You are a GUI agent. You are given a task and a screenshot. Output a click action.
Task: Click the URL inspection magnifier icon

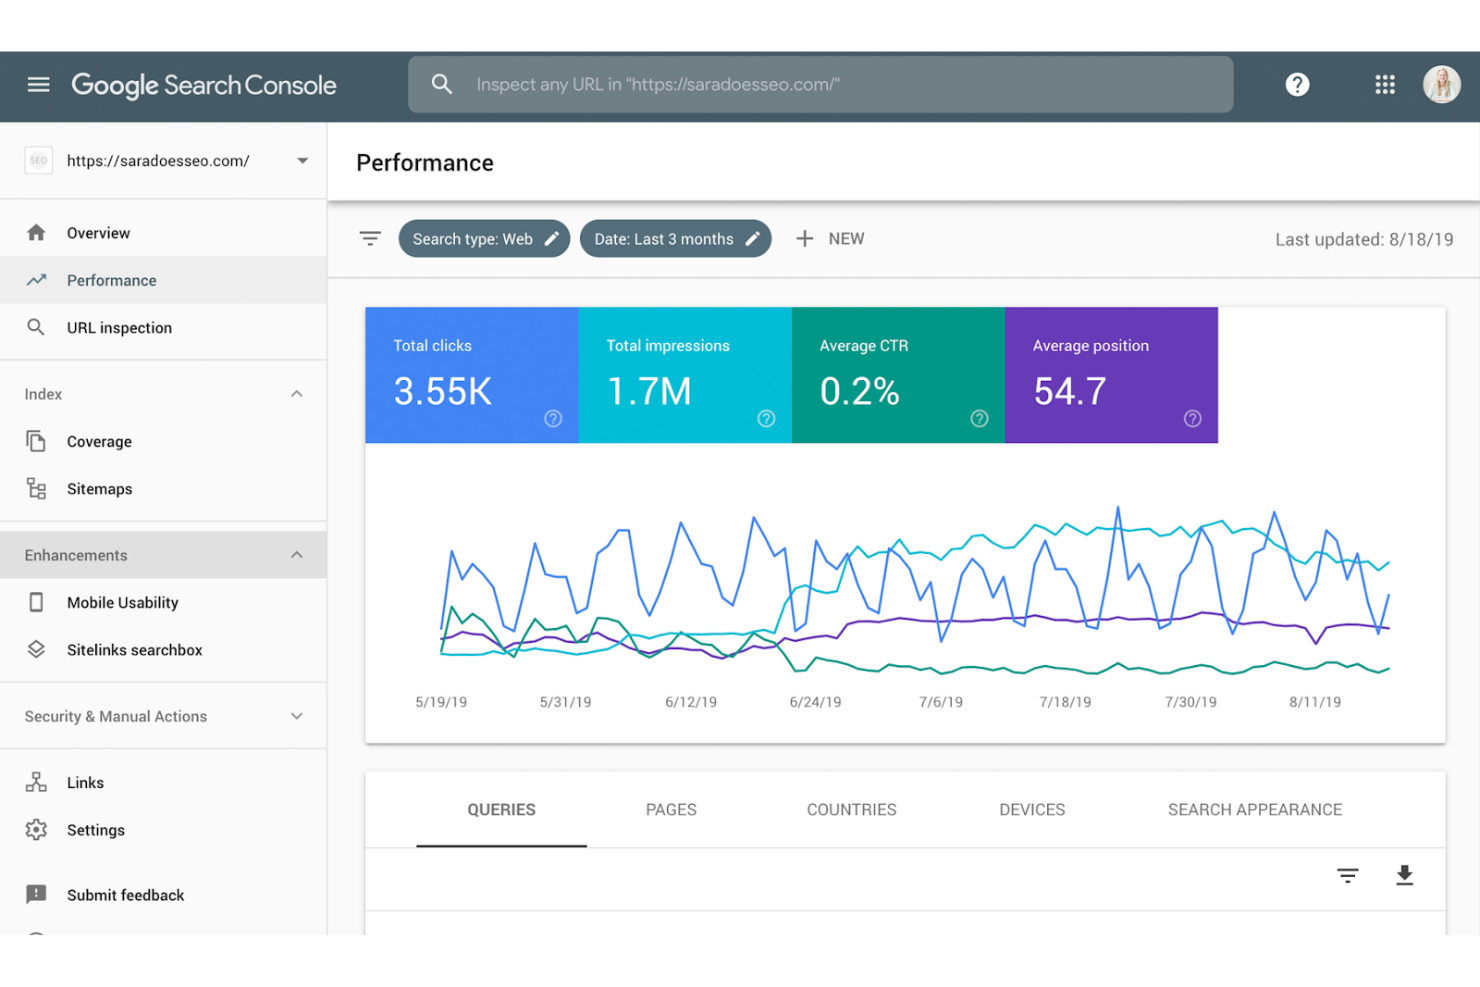coord(36,327)
